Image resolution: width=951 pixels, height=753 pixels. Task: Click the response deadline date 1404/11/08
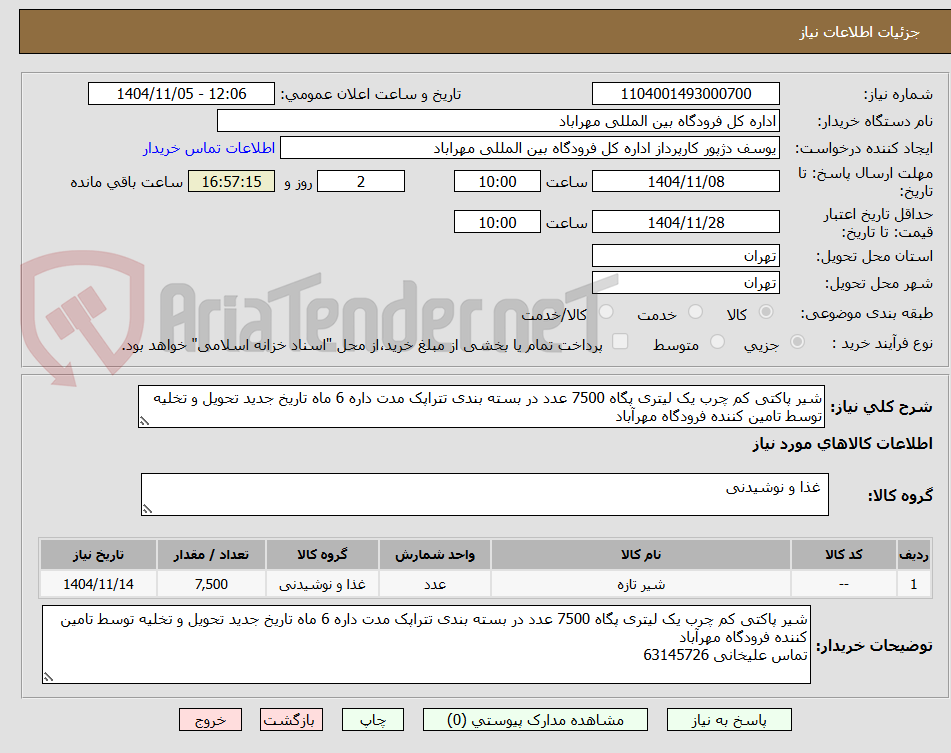point(686,181)
